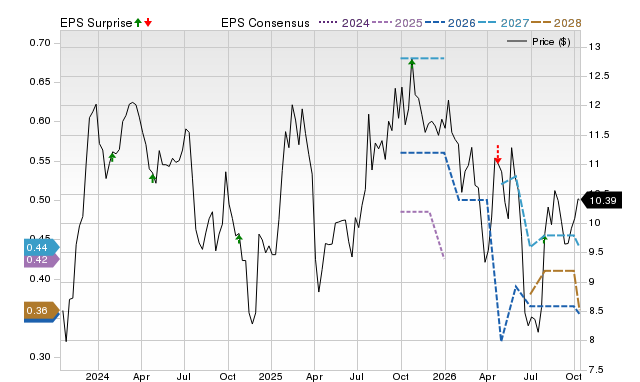Toggle the 2024 EPS consensus series in the legend
This screenshot has height=382, width=640.
(x=344, y=23)
